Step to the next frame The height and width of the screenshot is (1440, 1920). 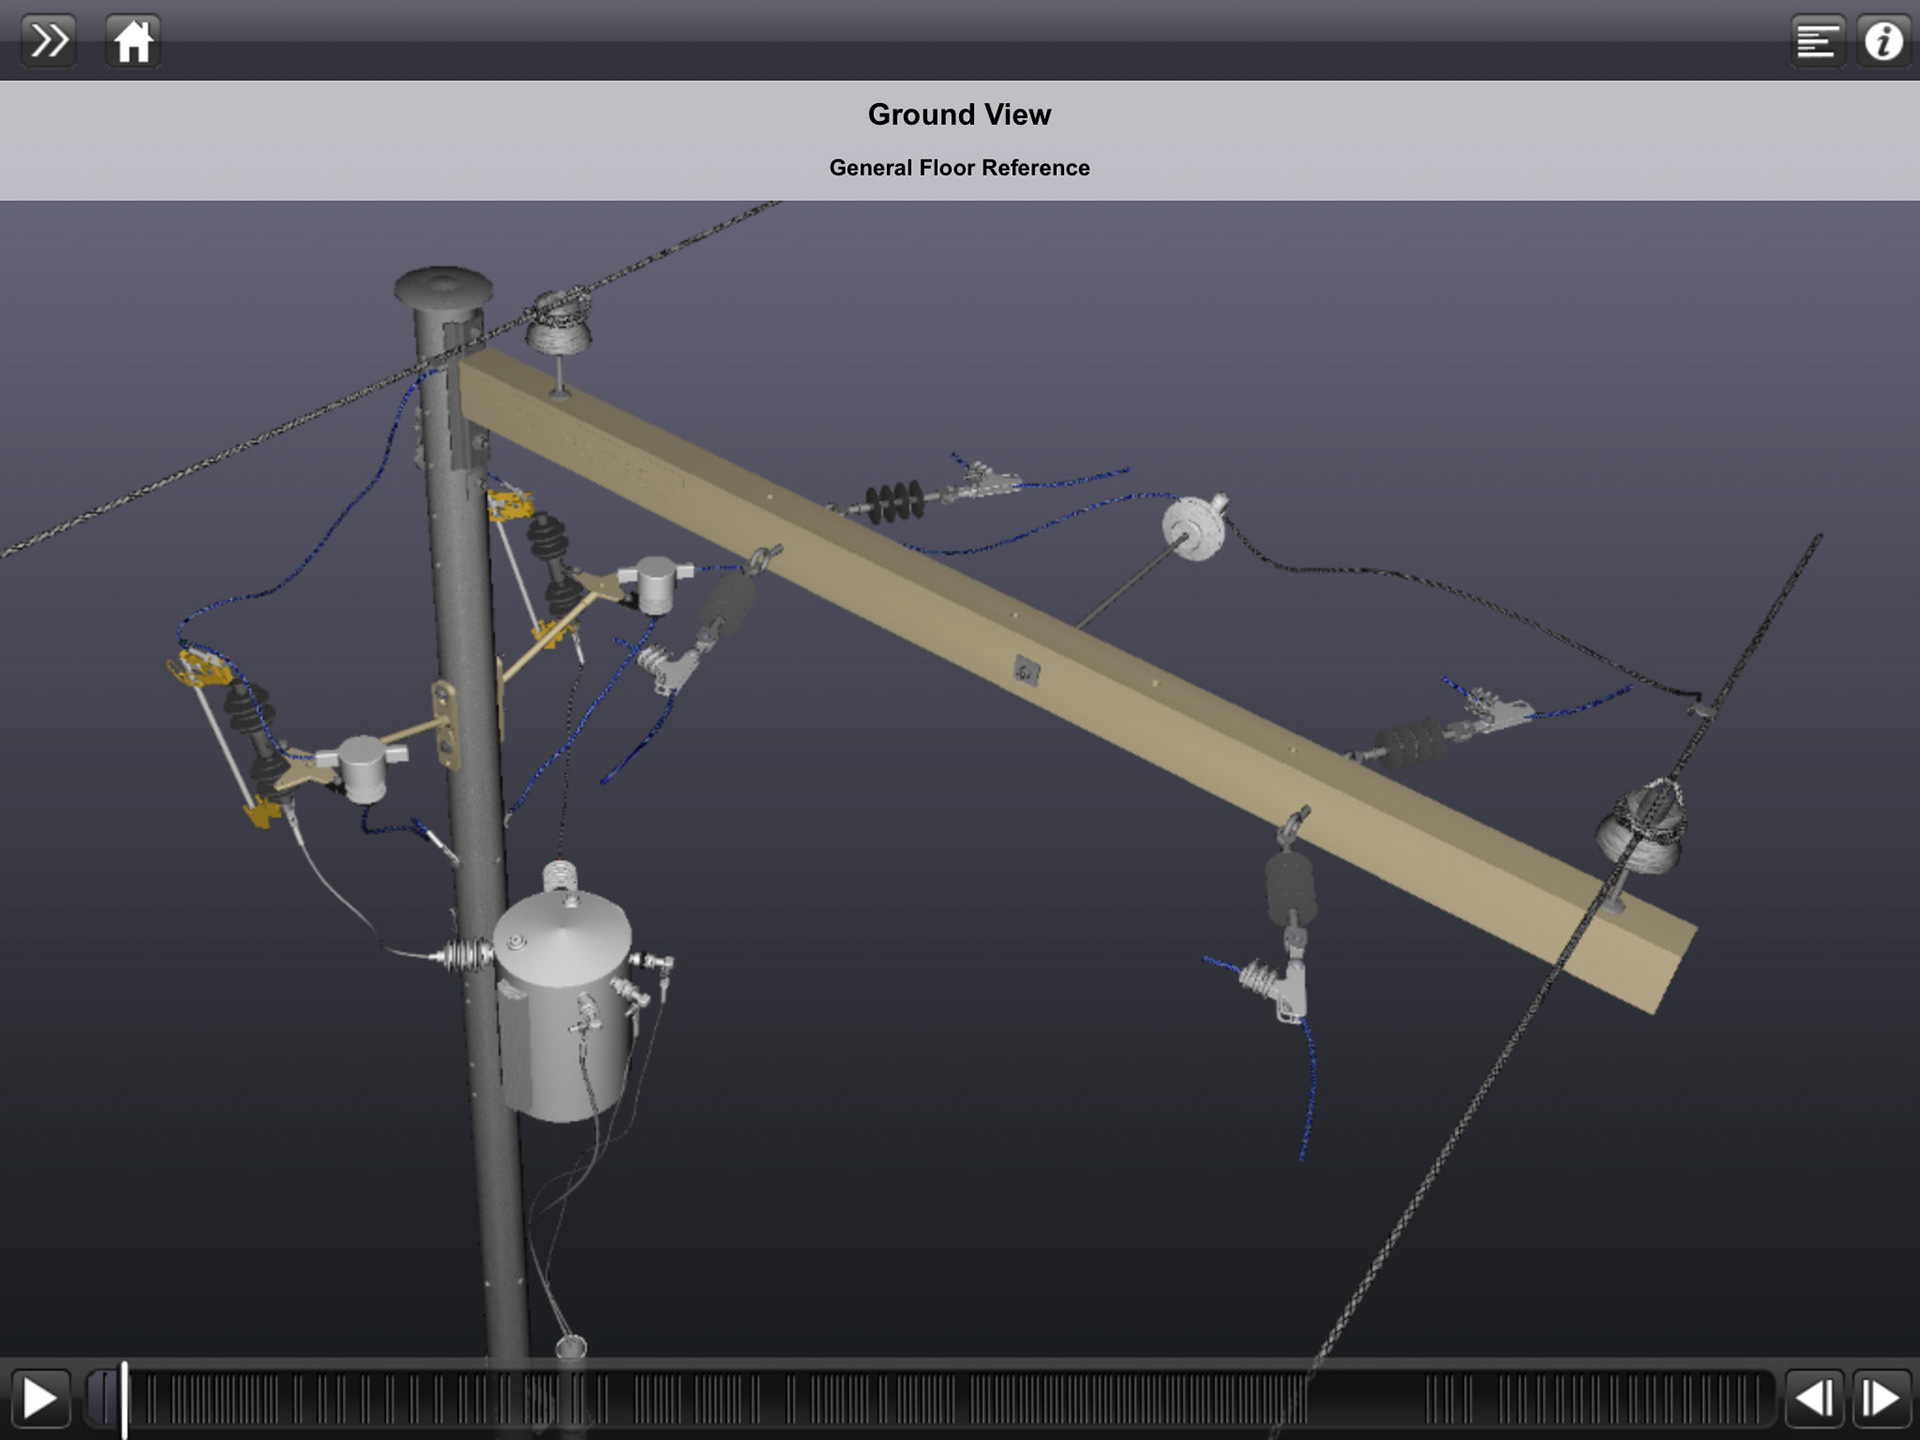tap(1881, 1398)
